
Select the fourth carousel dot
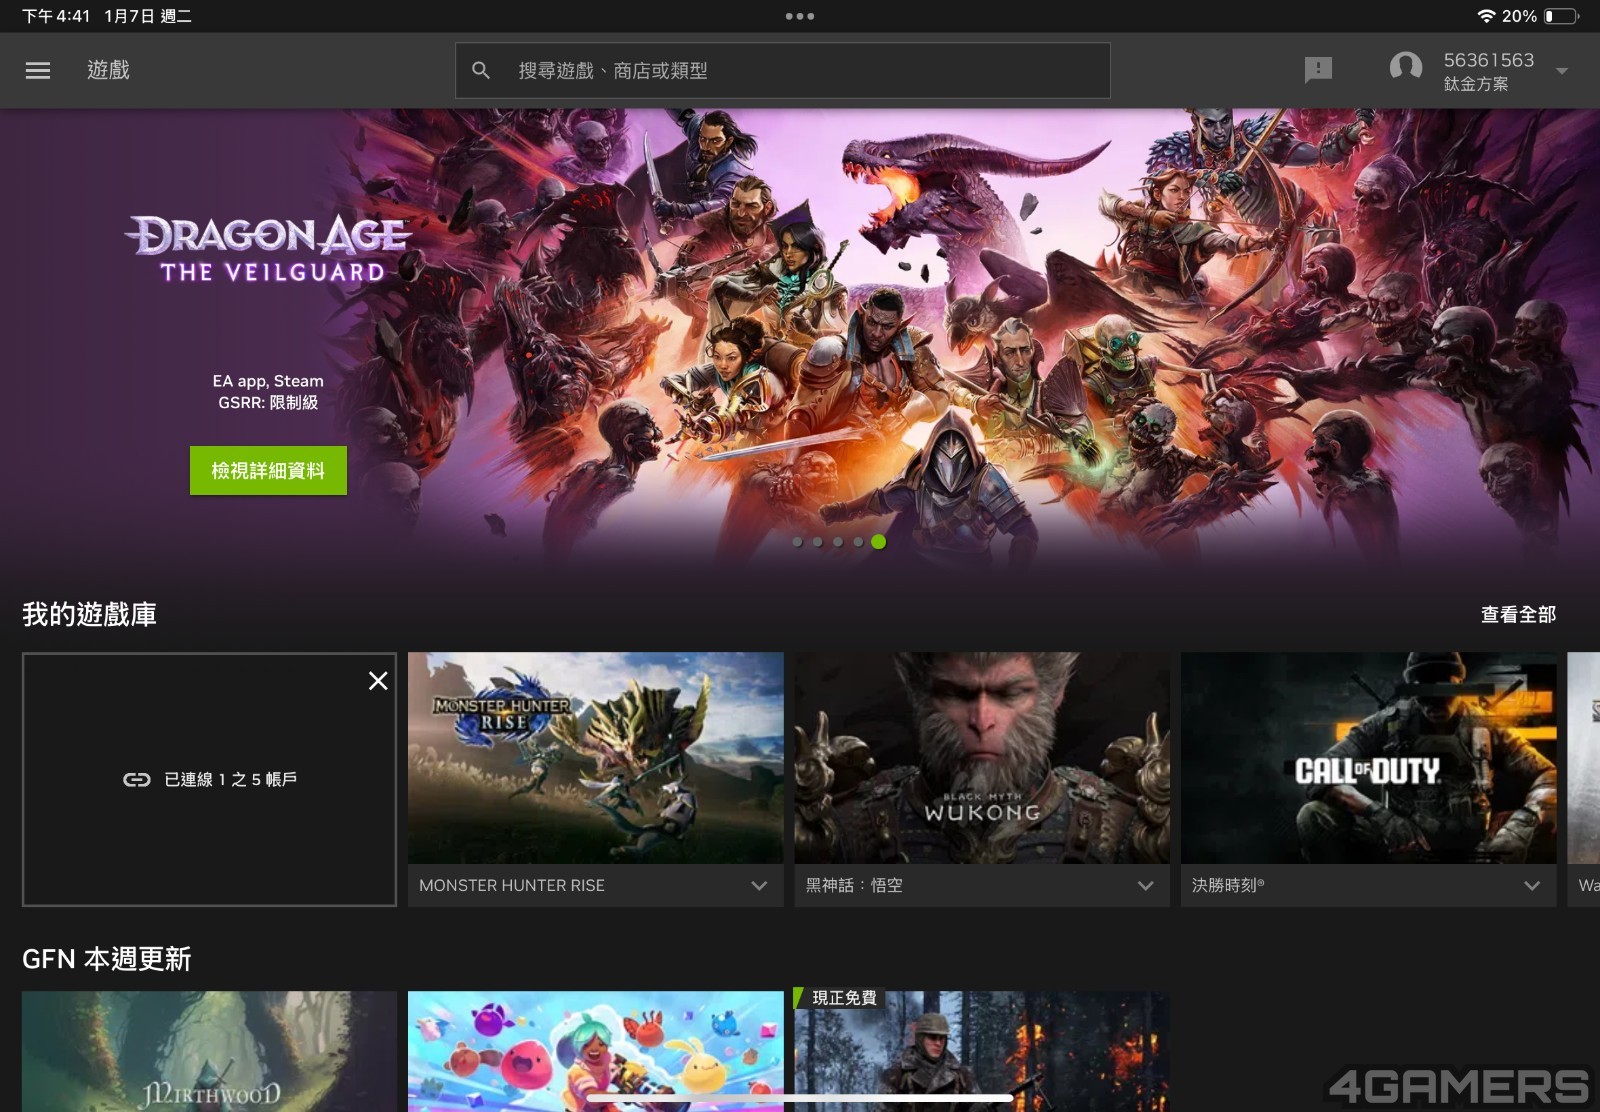coord(858,542)
